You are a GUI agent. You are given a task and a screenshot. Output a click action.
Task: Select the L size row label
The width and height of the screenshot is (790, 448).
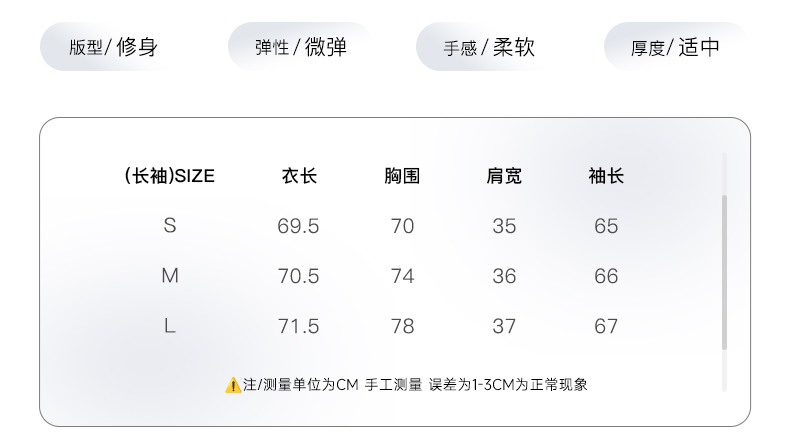(x=170, y=326)
